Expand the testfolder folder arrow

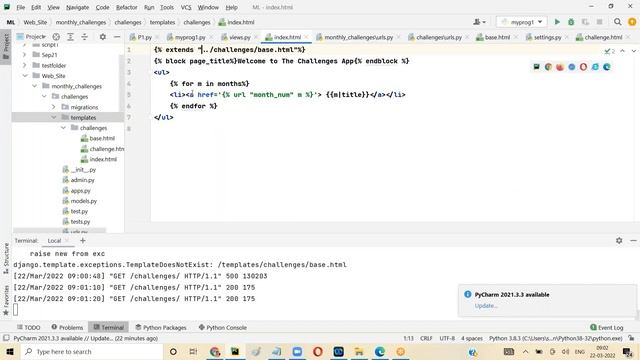pyautogui.click(x=24, y=65)
